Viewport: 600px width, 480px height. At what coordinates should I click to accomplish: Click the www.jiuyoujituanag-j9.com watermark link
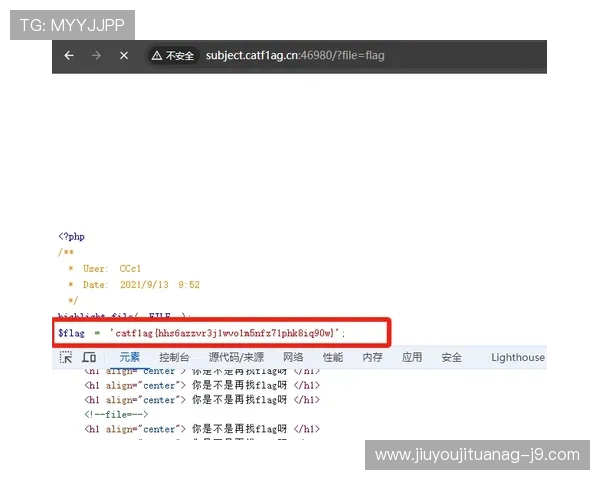[477, 455]
